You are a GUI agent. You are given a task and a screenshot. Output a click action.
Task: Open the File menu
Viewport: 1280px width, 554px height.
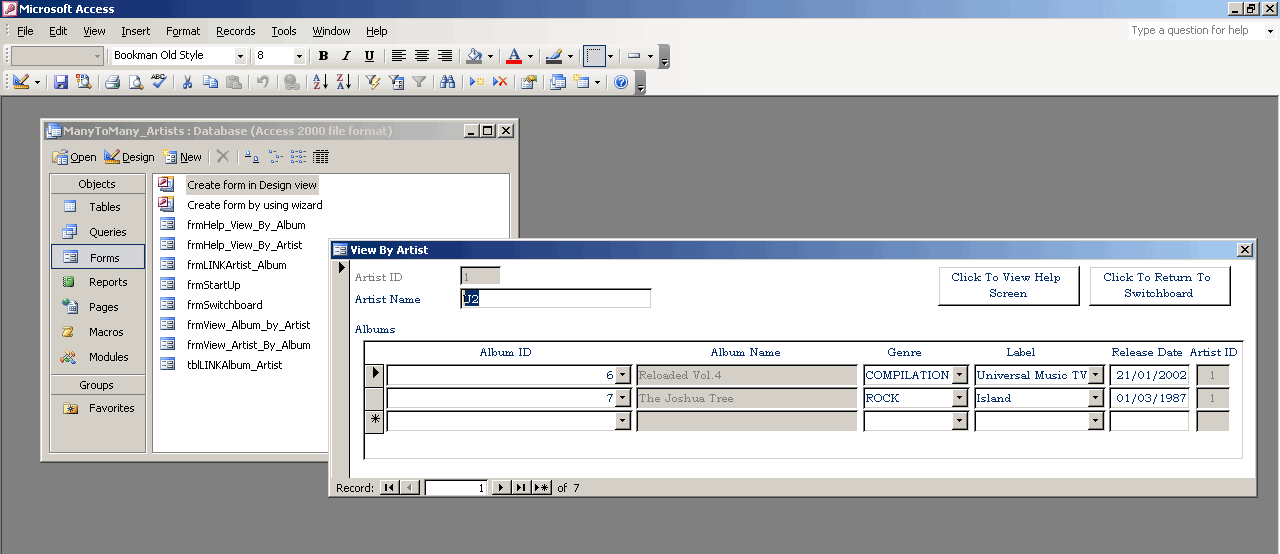[x=25, y=31]
